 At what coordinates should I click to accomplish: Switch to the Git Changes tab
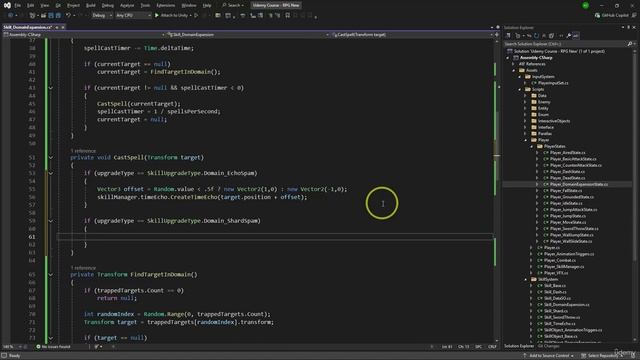[549, 346]
